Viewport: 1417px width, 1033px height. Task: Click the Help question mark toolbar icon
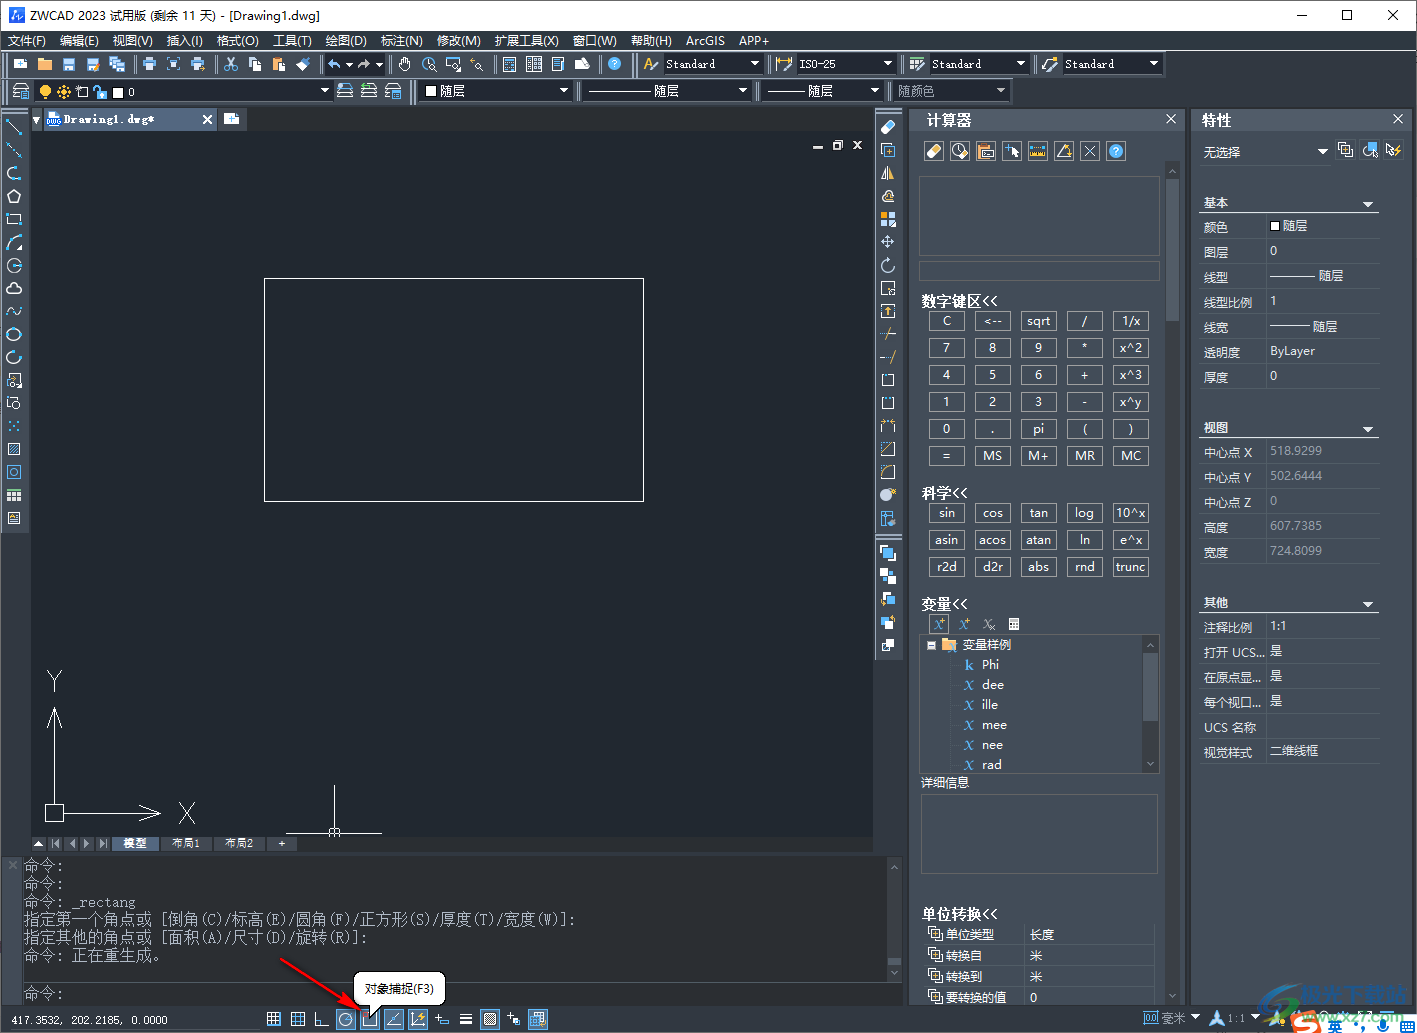(x=614, y=64)
